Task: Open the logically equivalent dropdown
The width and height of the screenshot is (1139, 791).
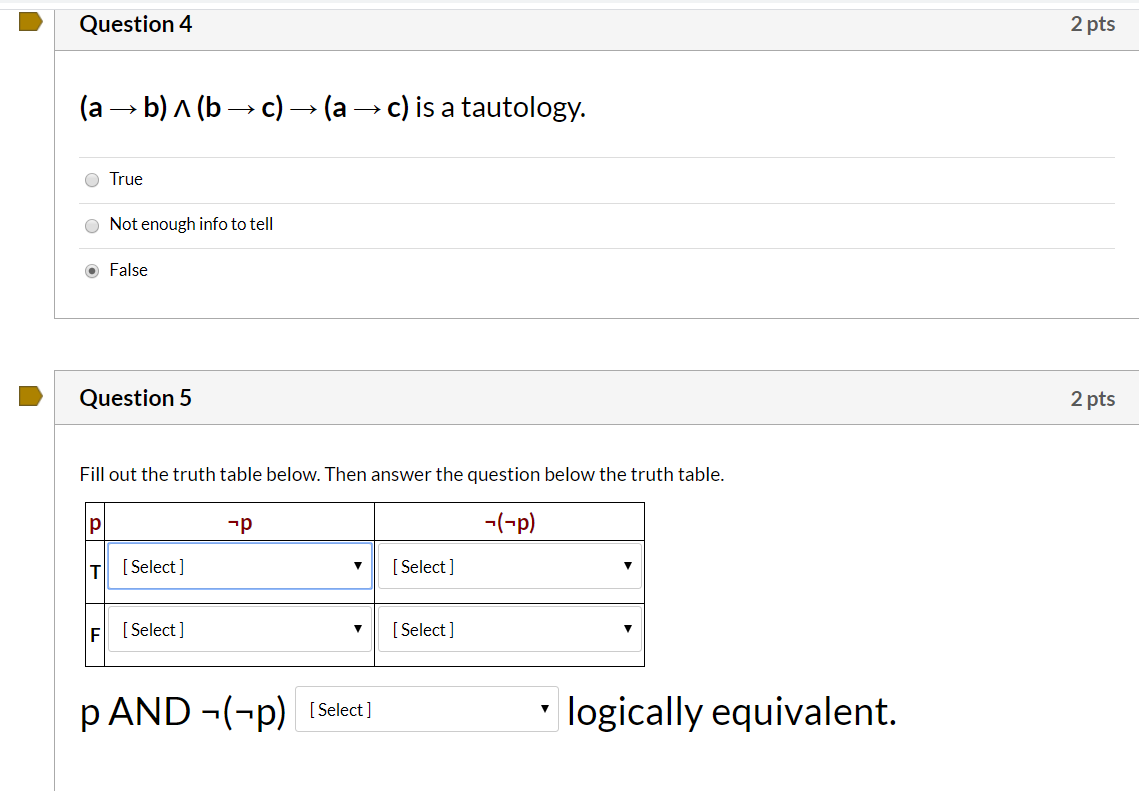Action: pos(427,709)
